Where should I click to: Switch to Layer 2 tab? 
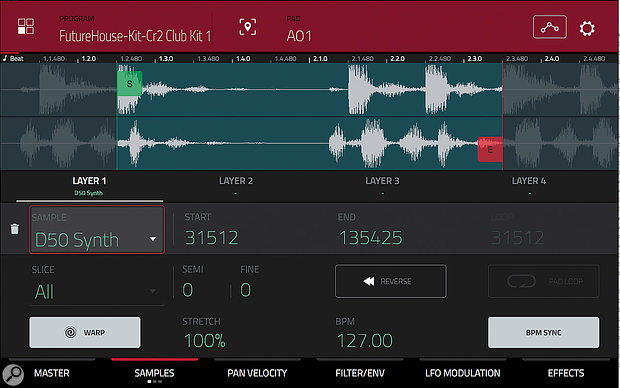point(236,186)
